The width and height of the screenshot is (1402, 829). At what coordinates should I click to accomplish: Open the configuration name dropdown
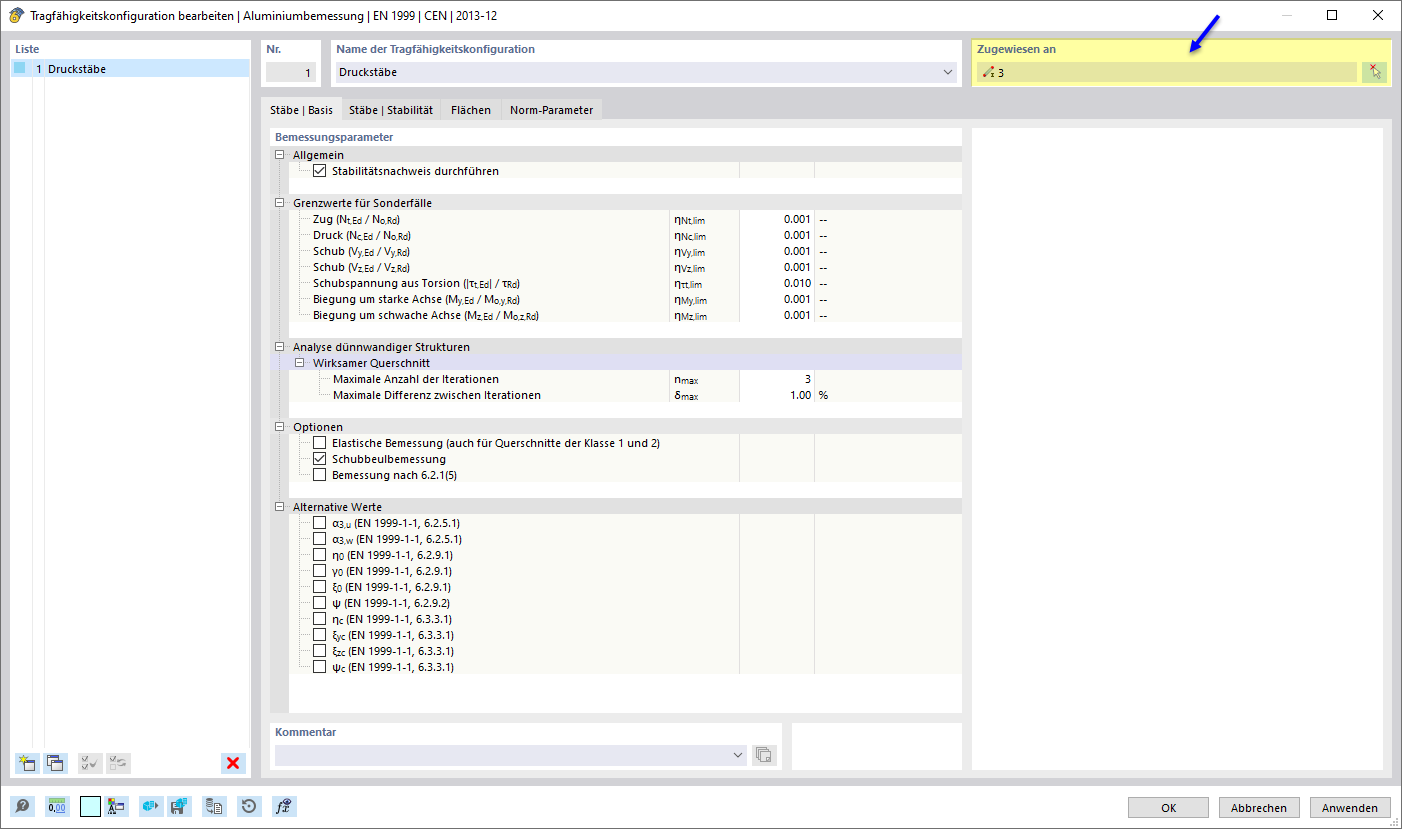pos(946,72)
